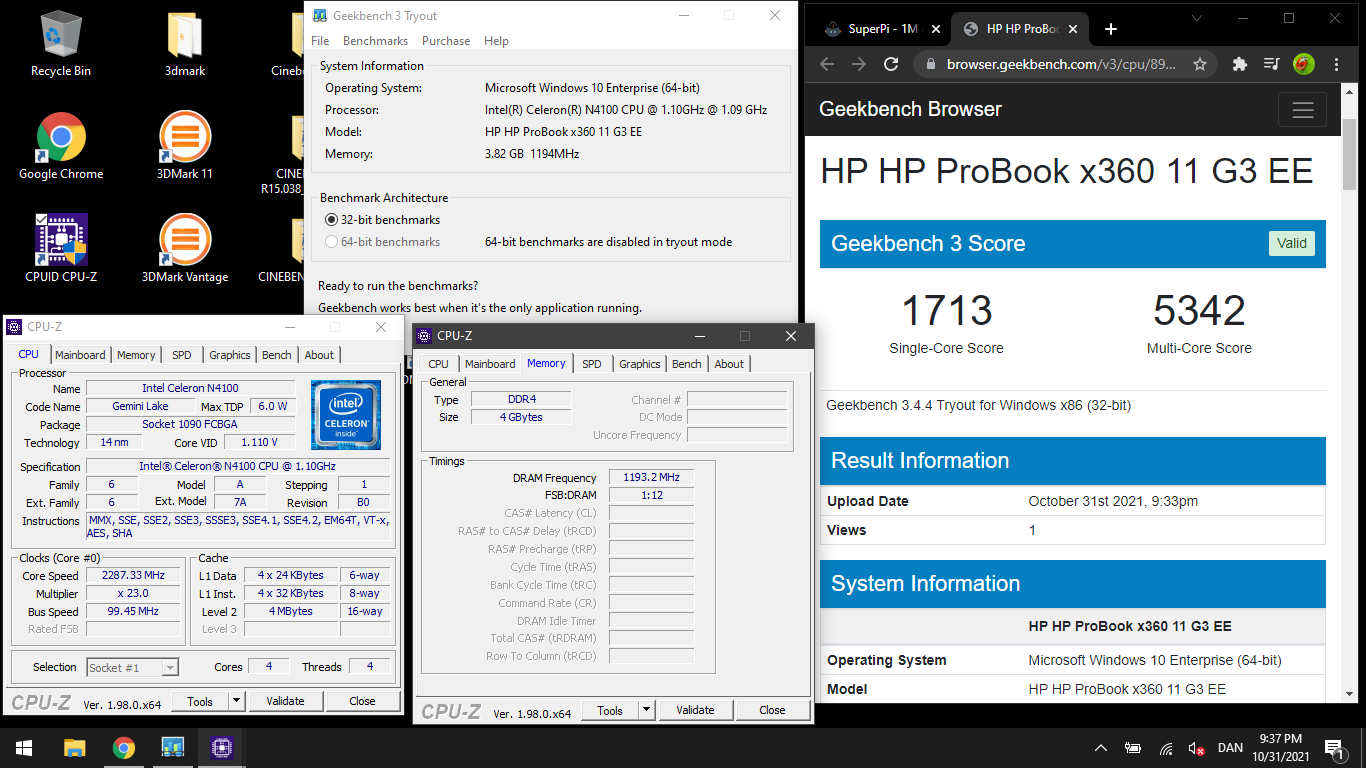The height and width of the screenshot is (768, 1366).
Task: Select 64-bit benchmarks radio button
Action: 332,242
